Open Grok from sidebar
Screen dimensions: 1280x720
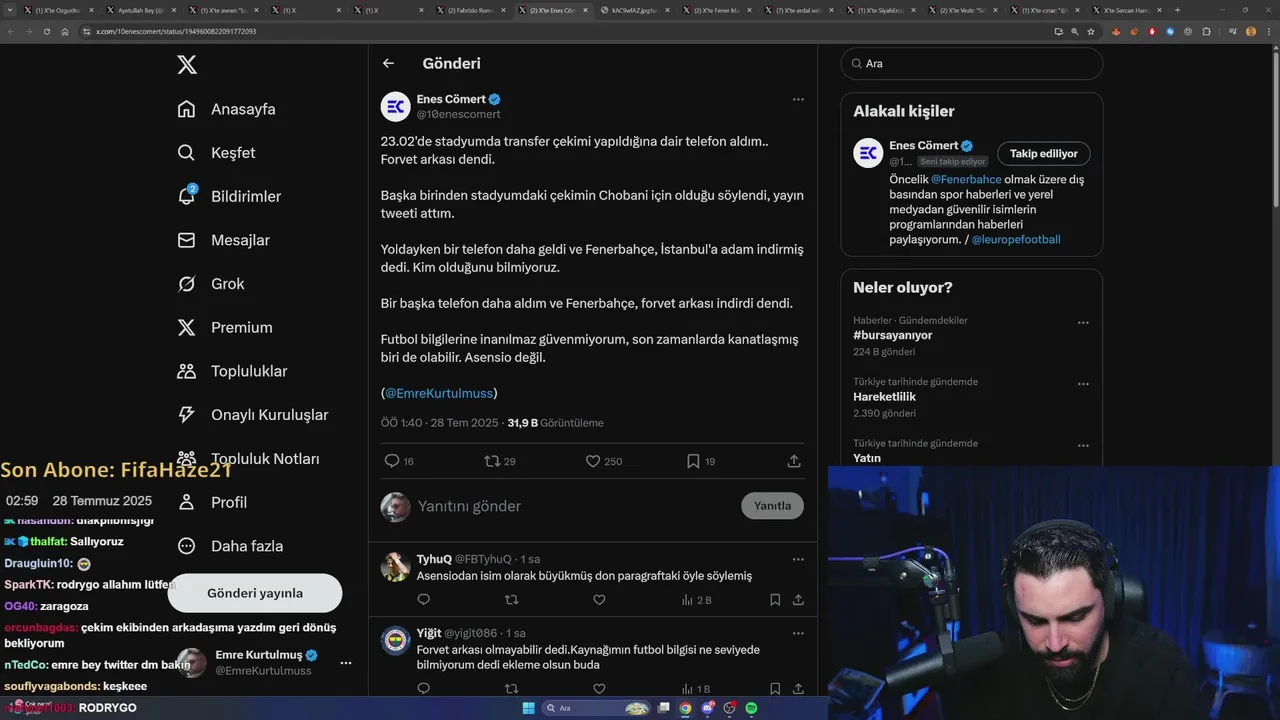pyautogui.click(x=210, y=284)
